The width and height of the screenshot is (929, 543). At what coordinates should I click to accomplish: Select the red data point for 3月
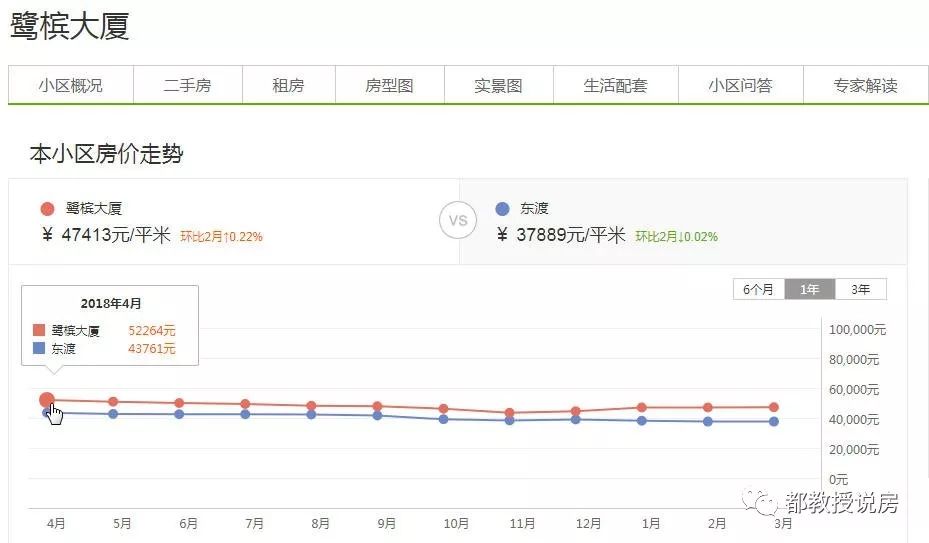coord(774,407)
